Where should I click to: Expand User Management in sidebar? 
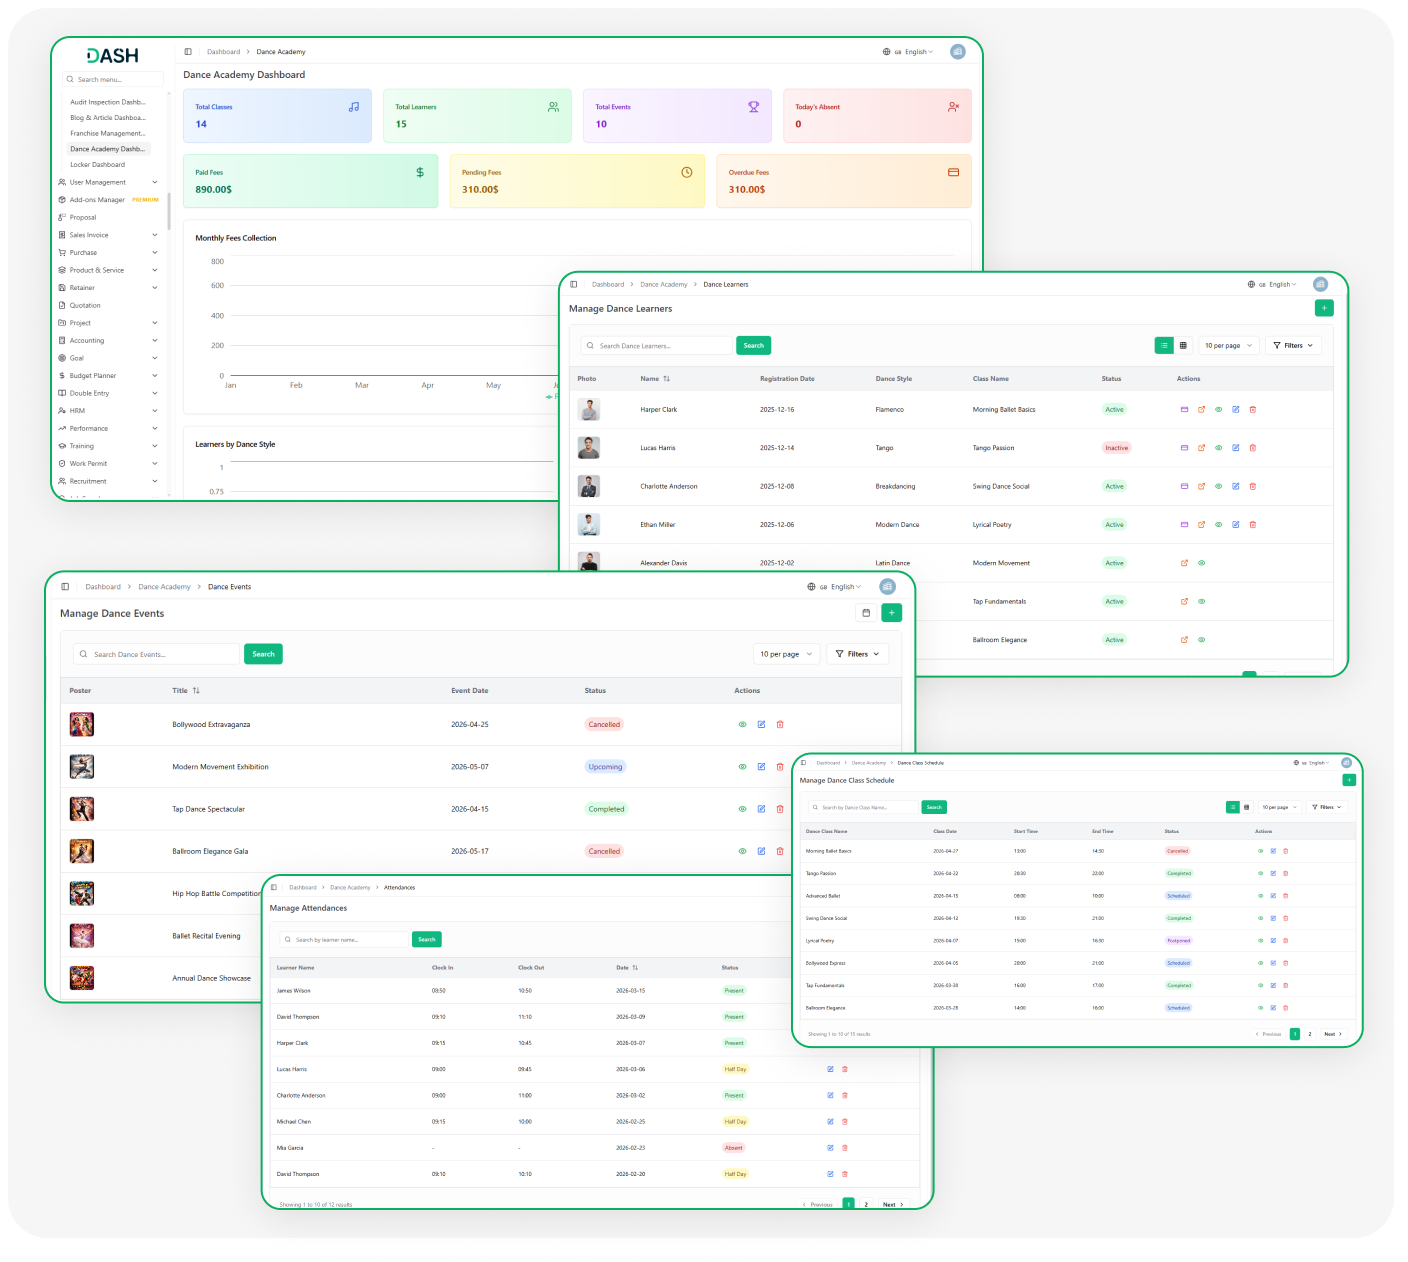pyautogui.click(x=108, y=182)
